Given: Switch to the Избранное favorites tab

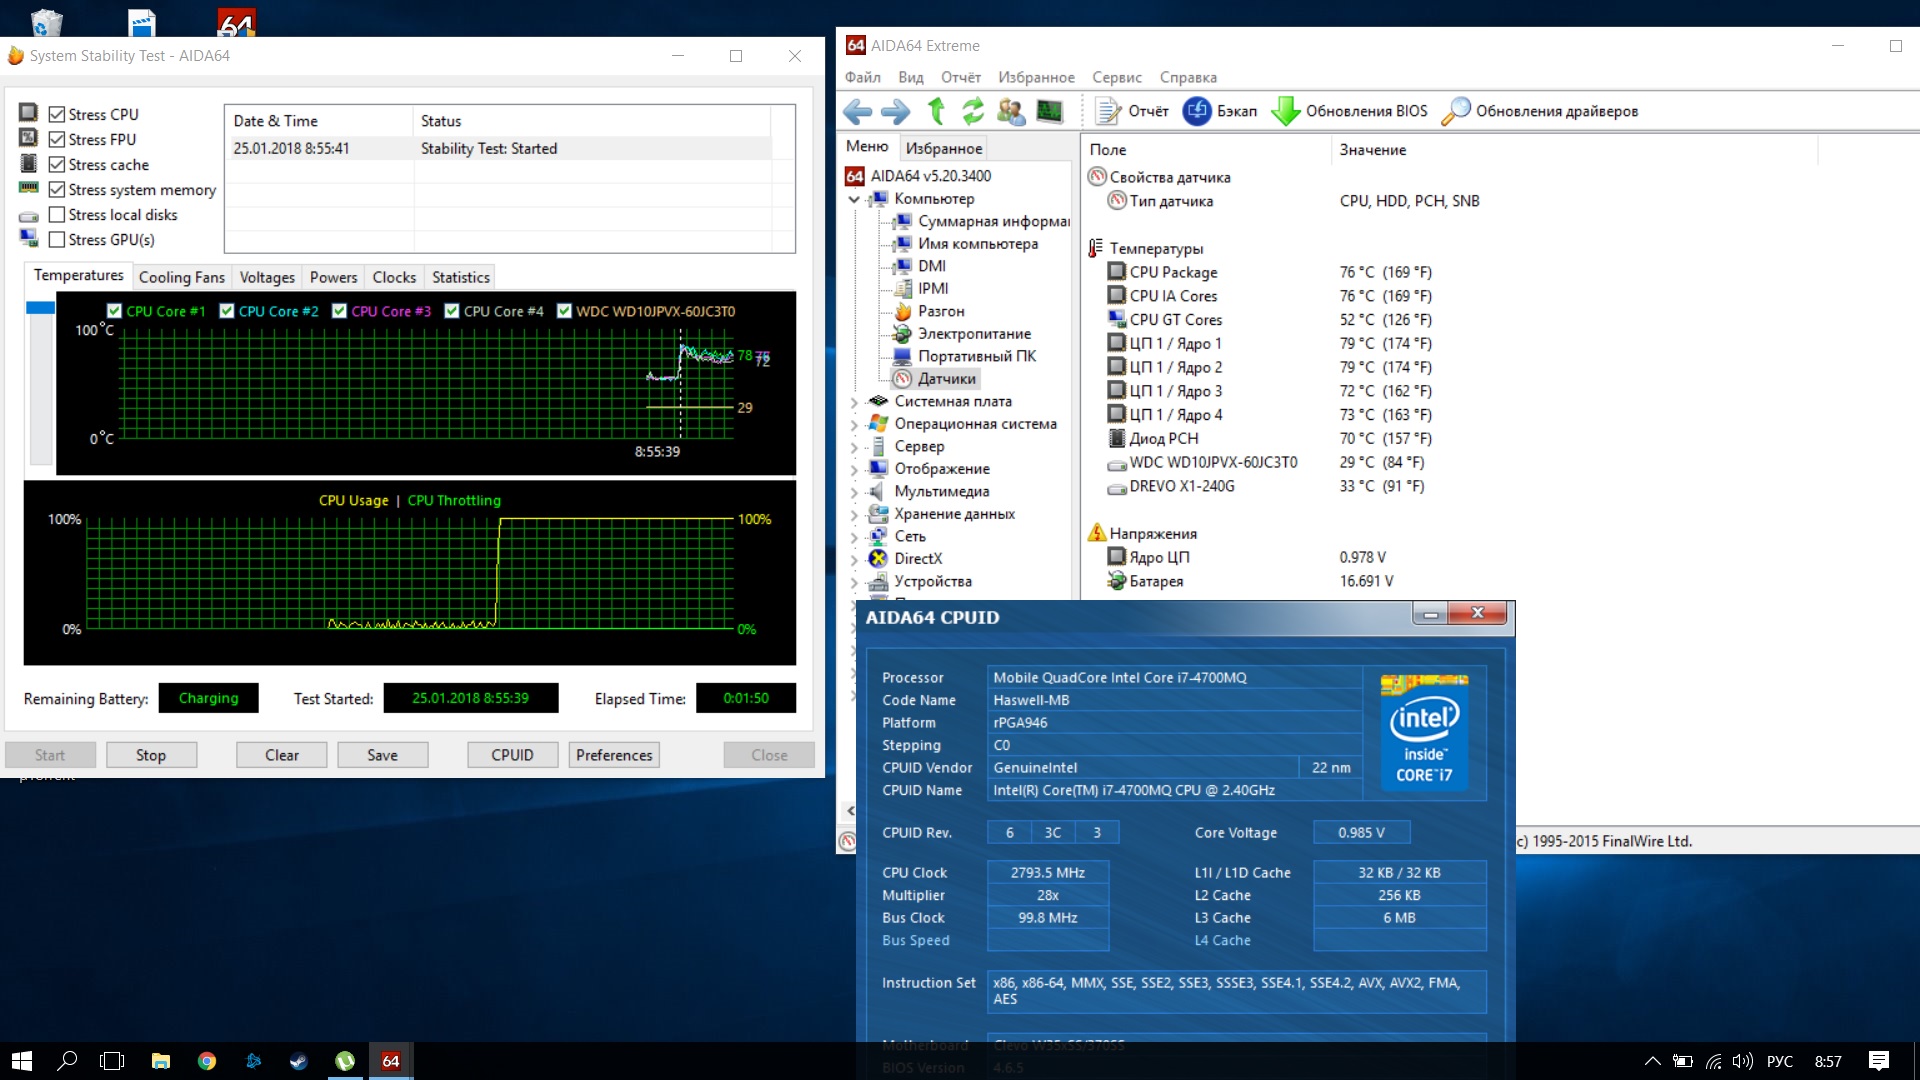Looking at the screenshot, I should coord(943,148).
